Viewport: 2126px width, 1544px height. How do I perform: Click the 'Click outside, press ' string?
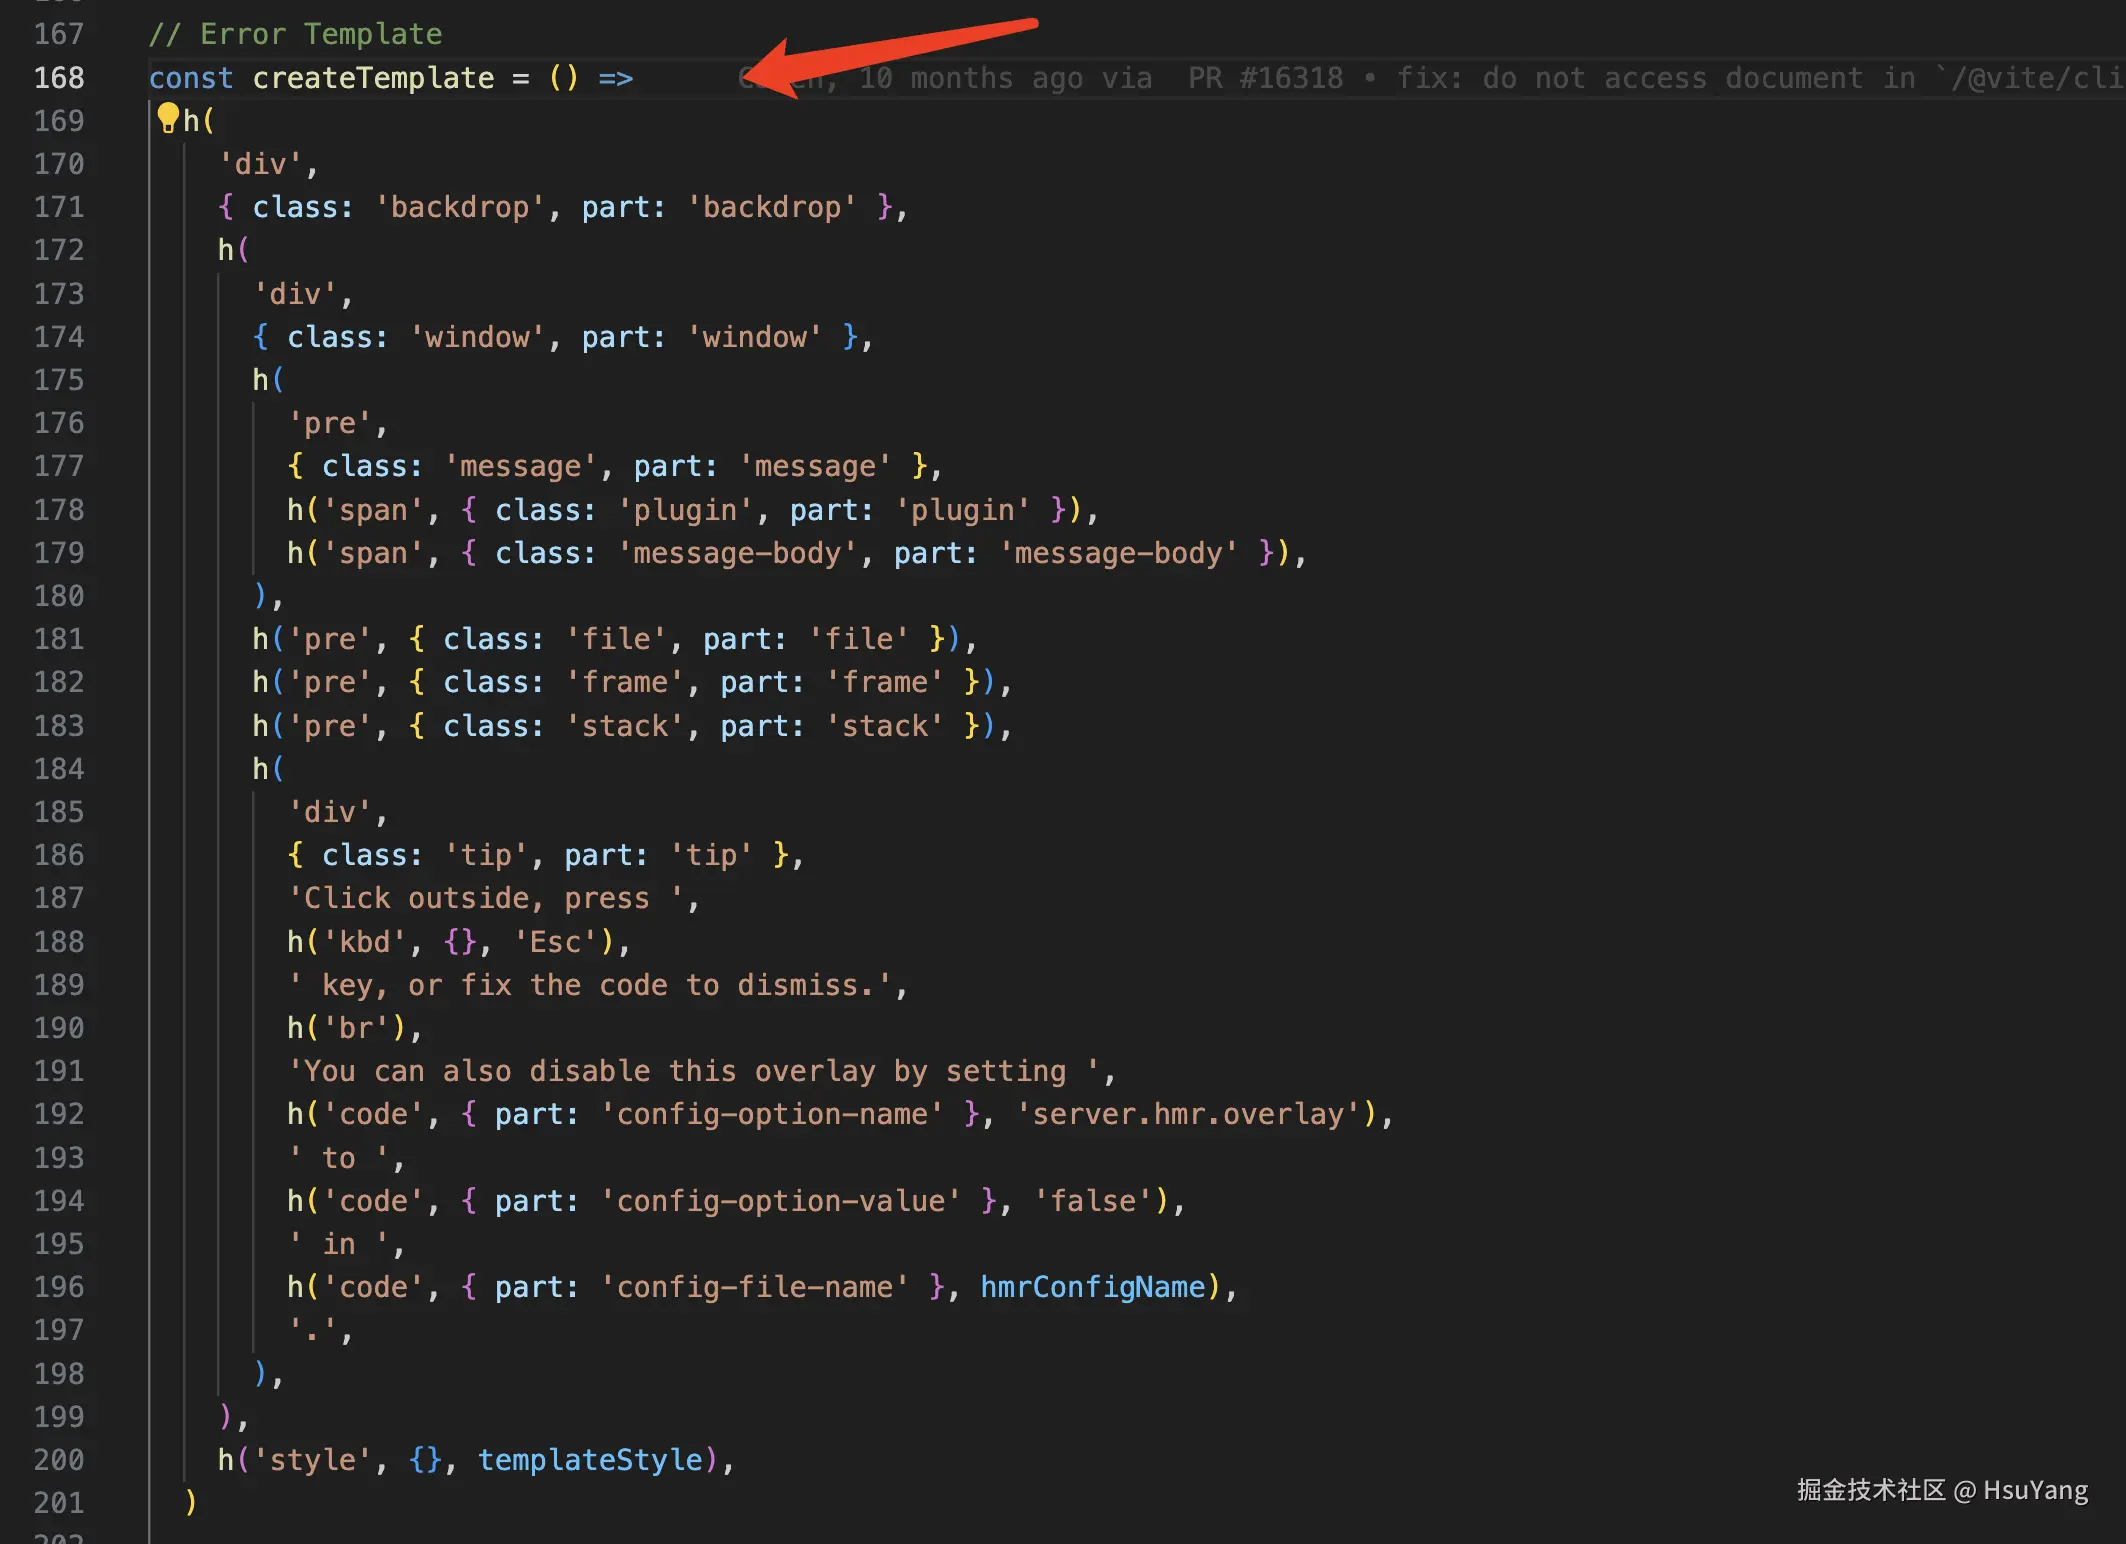pos(486,898)
